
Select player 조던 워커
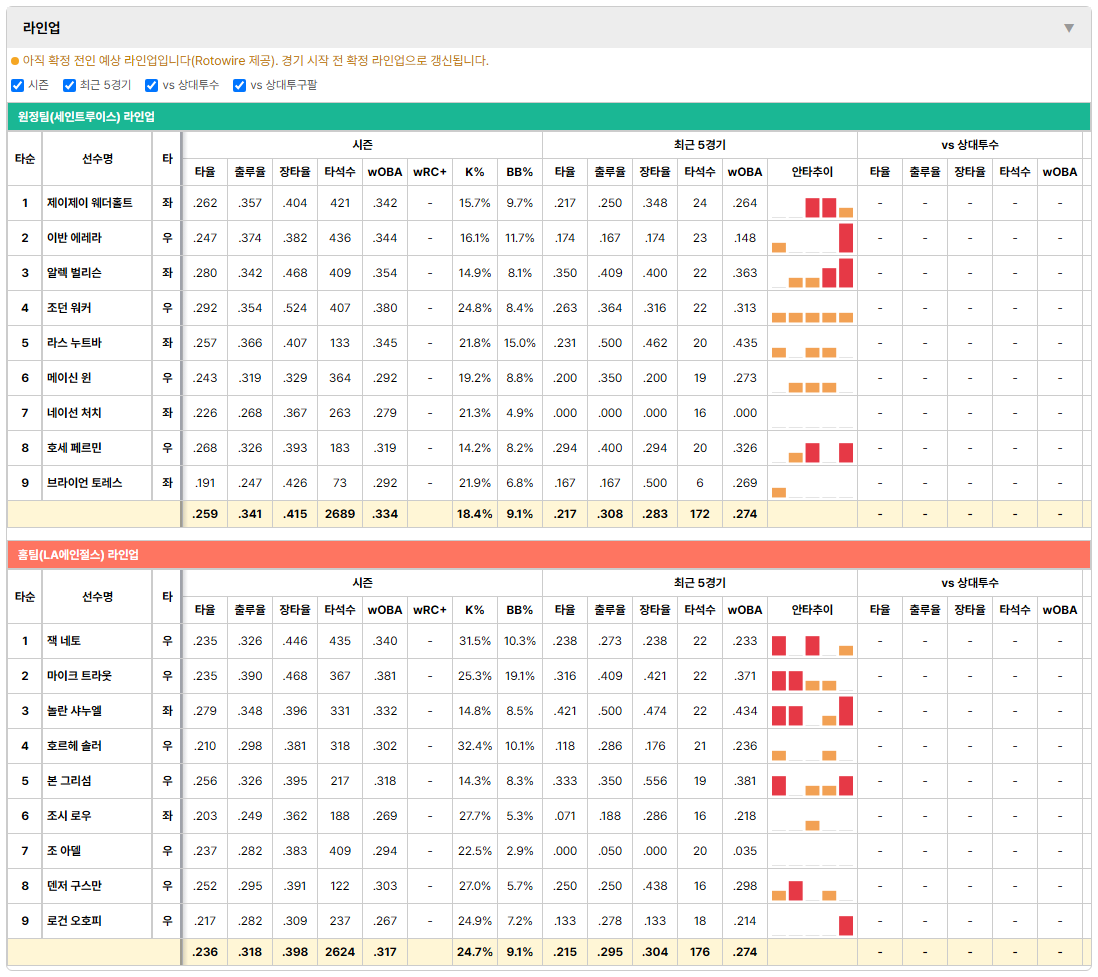tap(69, 308)
